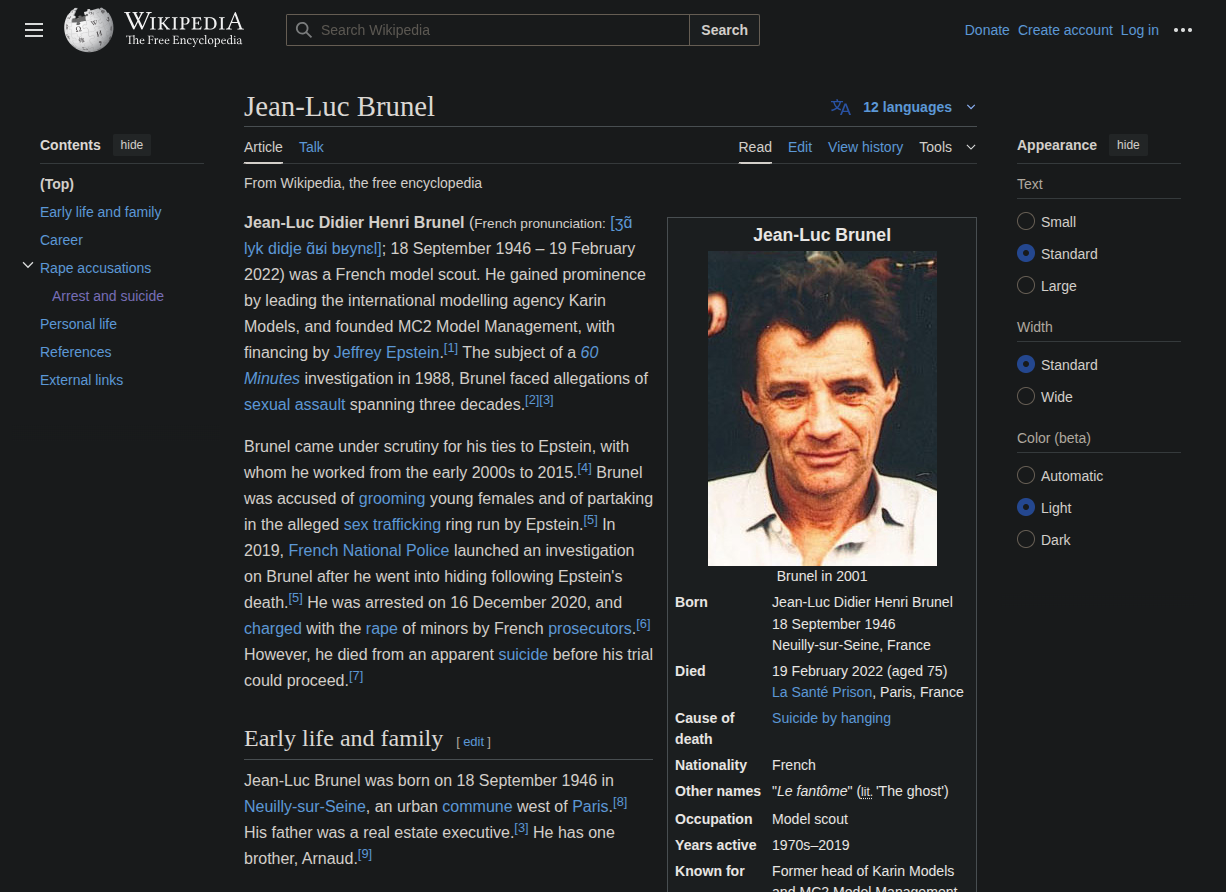1226x892 pixels.
Task: Go to External links in contents
Action: tap(81, 380)
